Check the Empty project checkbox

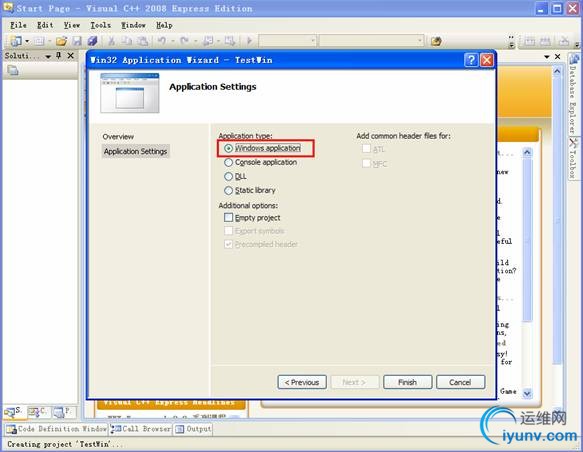click(229, 217)
